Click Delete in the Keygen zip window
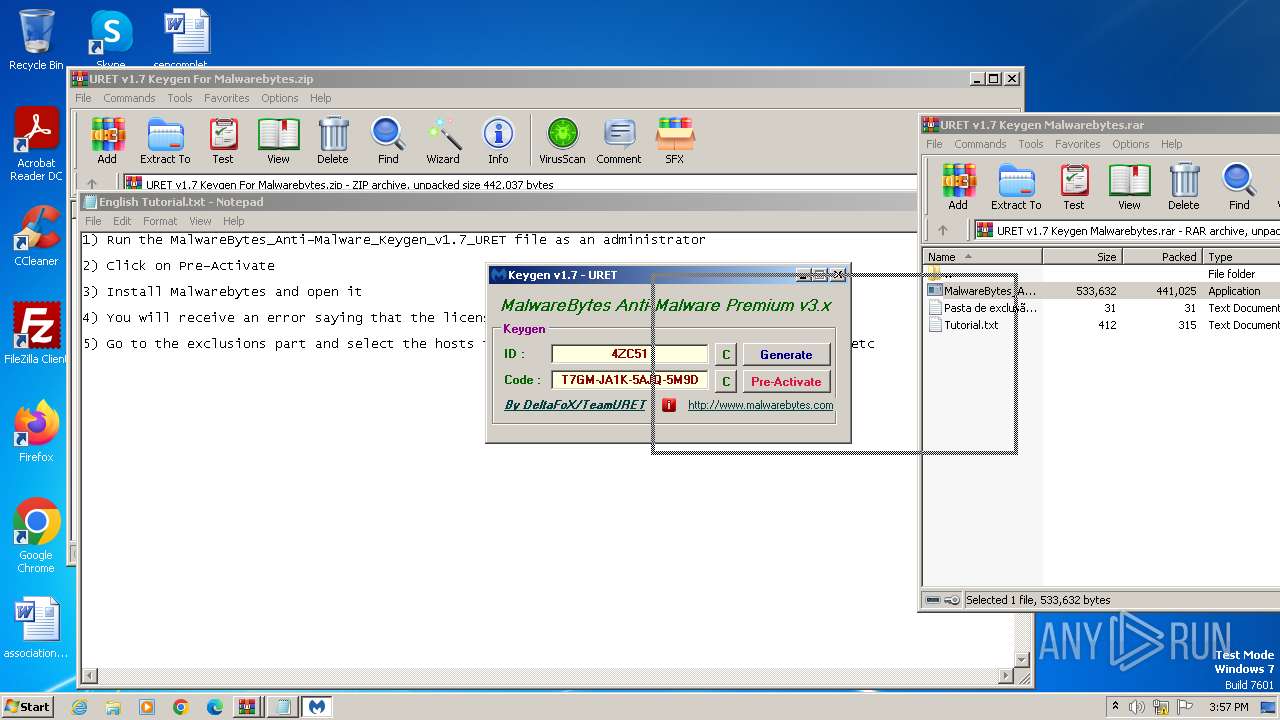 coord(333,141)
